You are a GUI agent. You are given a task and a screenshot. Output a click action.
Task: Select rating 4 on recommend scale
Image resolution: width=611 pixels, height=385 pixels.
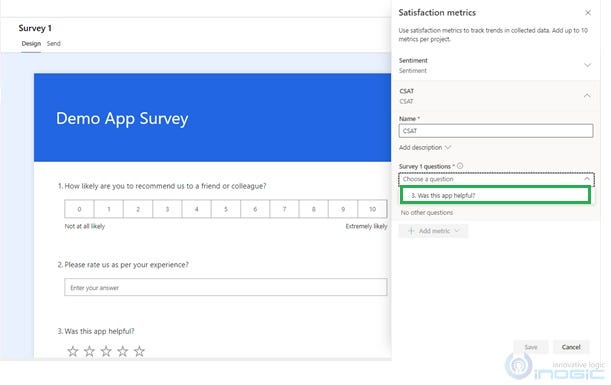point(196,209)
